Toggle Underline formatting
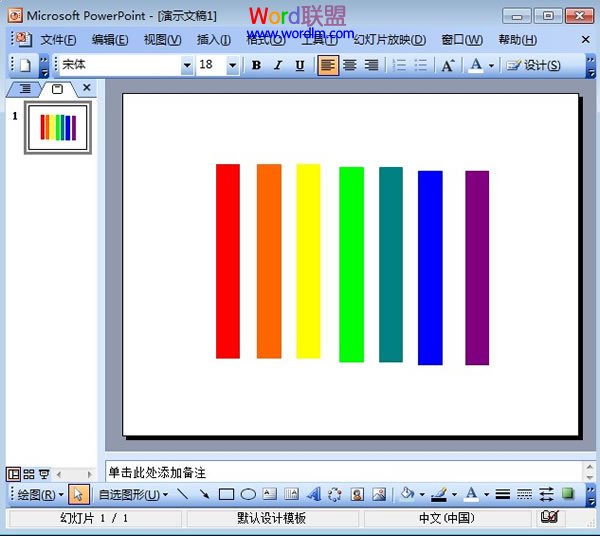 pyautogui.click(x=300, y=65)
